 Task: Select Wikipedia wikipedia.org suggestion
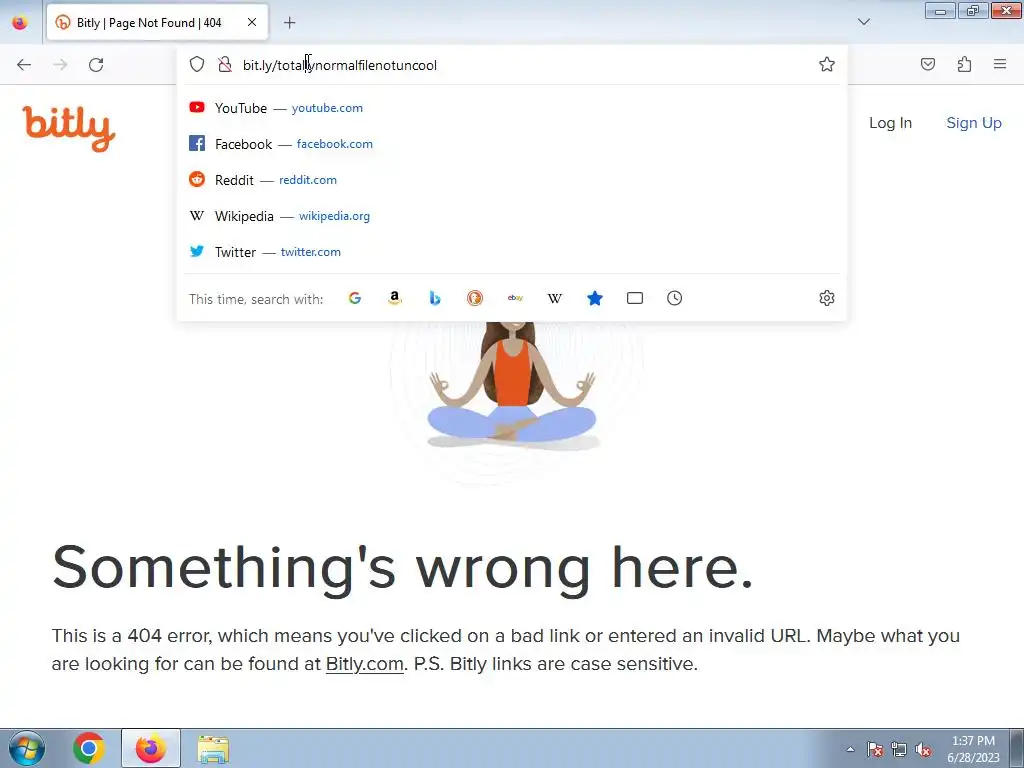tap(512, 216)
